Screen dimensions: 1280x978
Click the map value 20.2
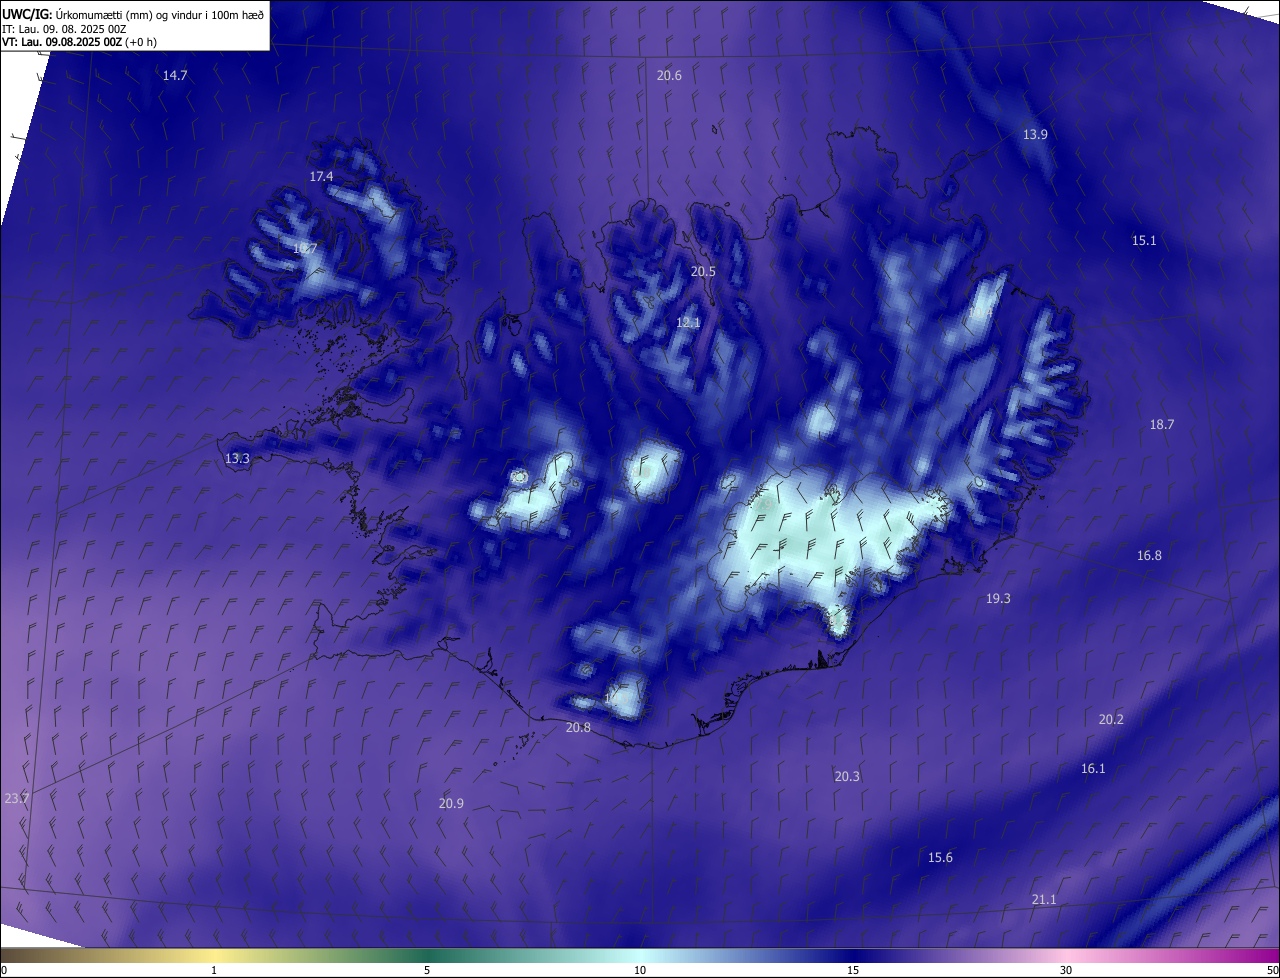(x=1111, y=719)
